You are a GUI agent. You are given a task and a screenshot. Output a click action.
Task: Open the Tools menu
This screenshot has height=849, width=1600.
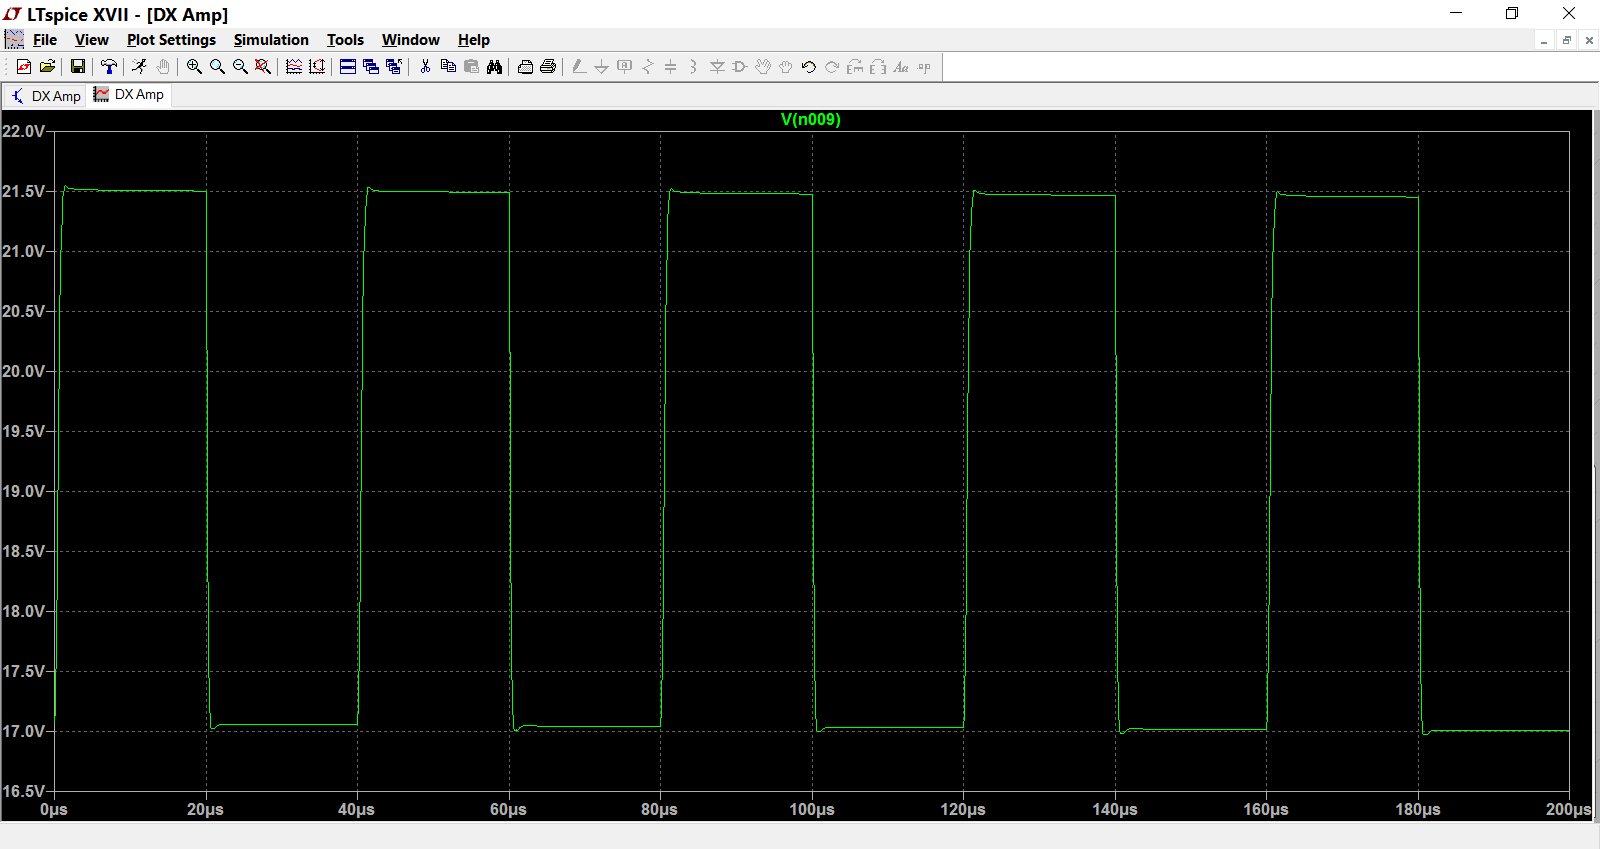[x=345, y=40]
